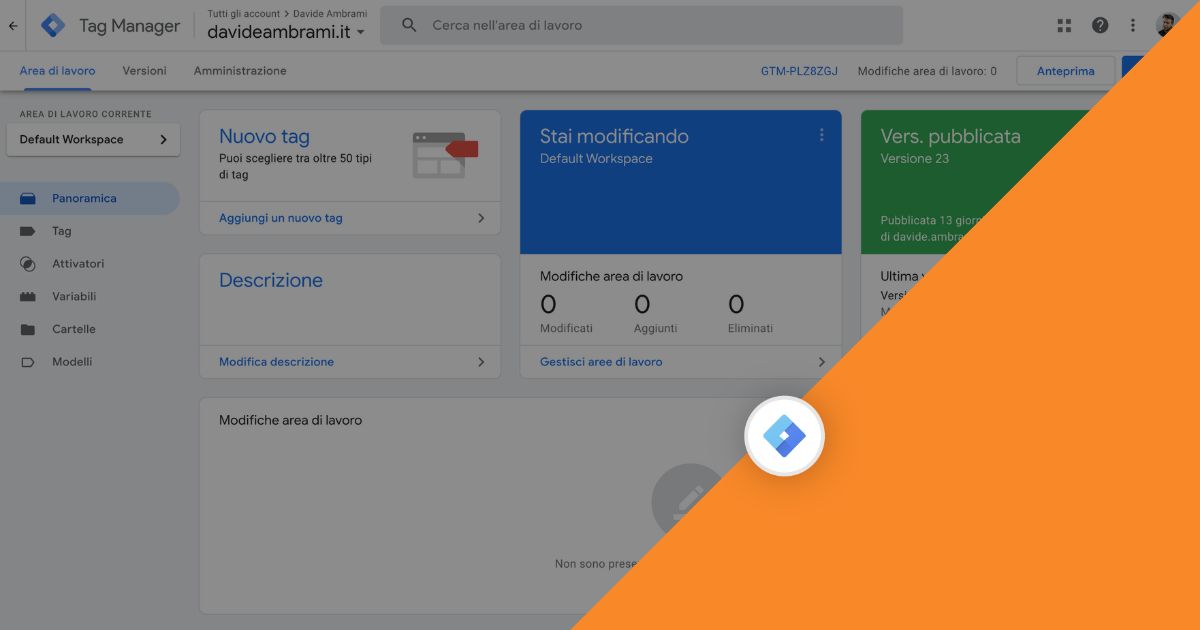Click the Nuovo tag heading
The height and width of the screenshot is (630, 1200).
click(265, 137)
